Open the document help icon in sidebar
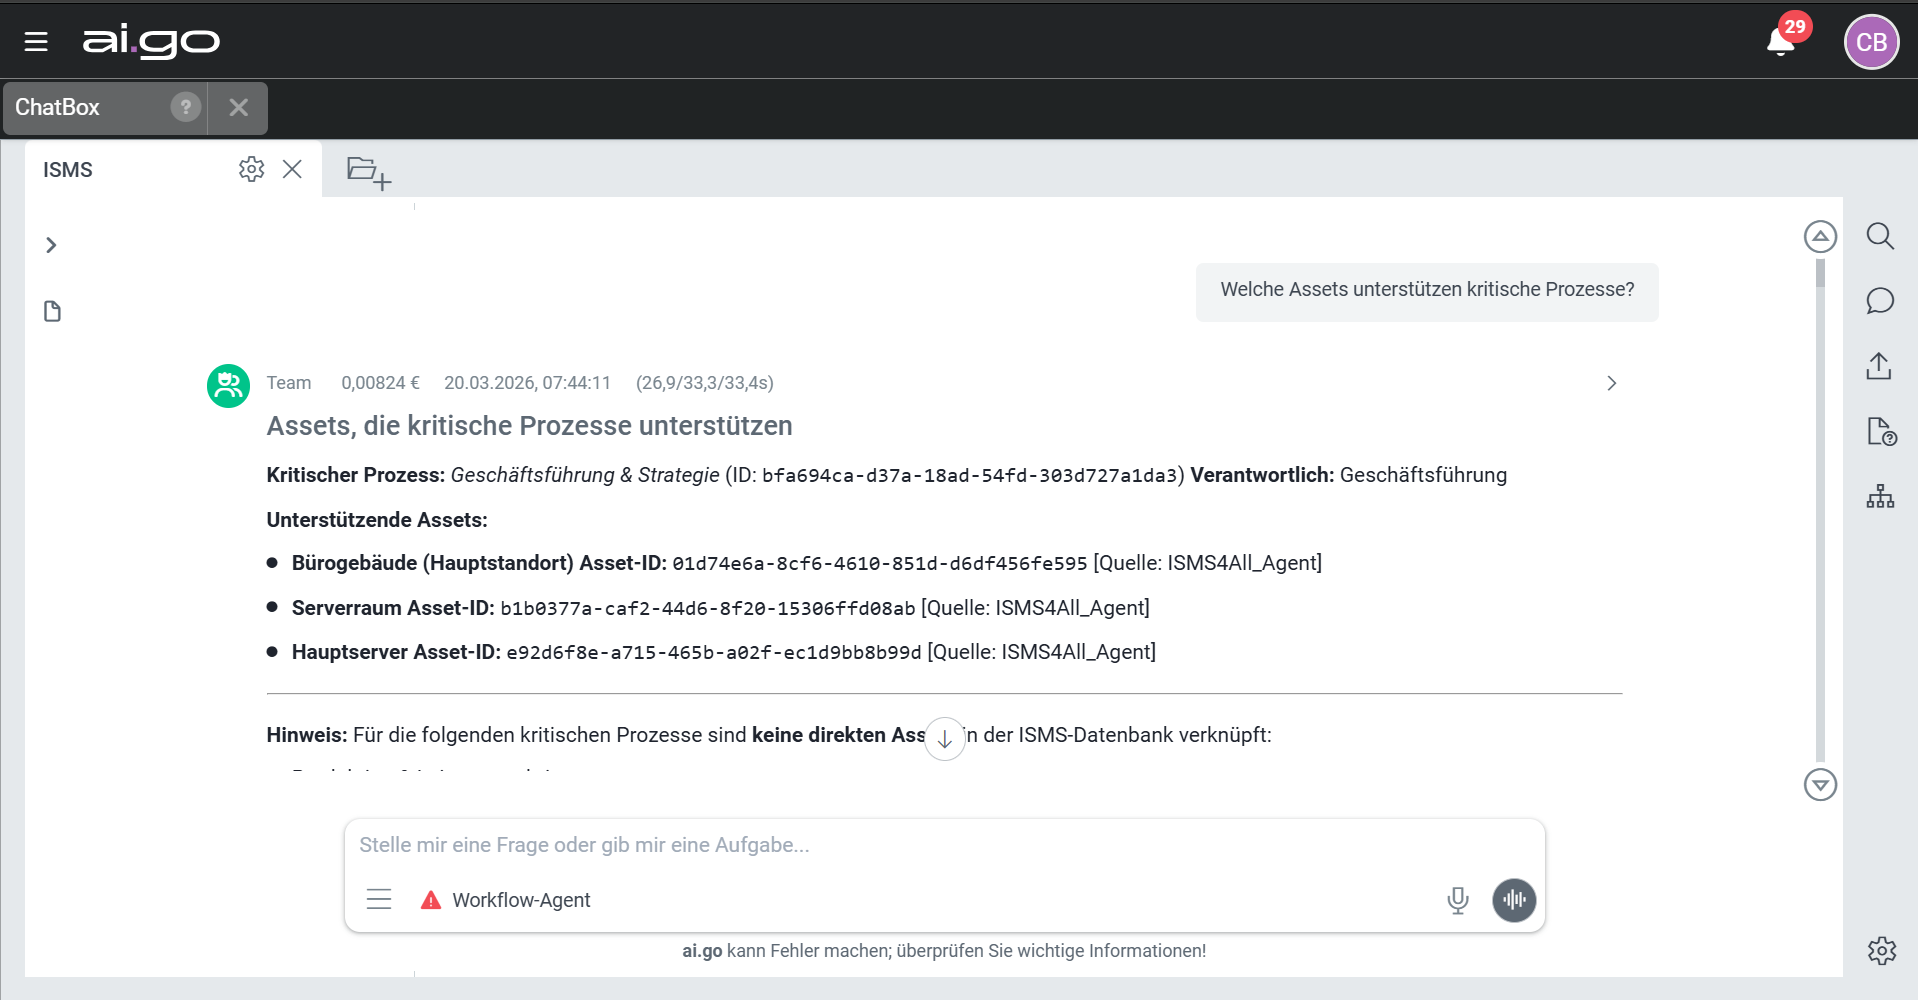 pyautogui.click(x=1881, y=432)
